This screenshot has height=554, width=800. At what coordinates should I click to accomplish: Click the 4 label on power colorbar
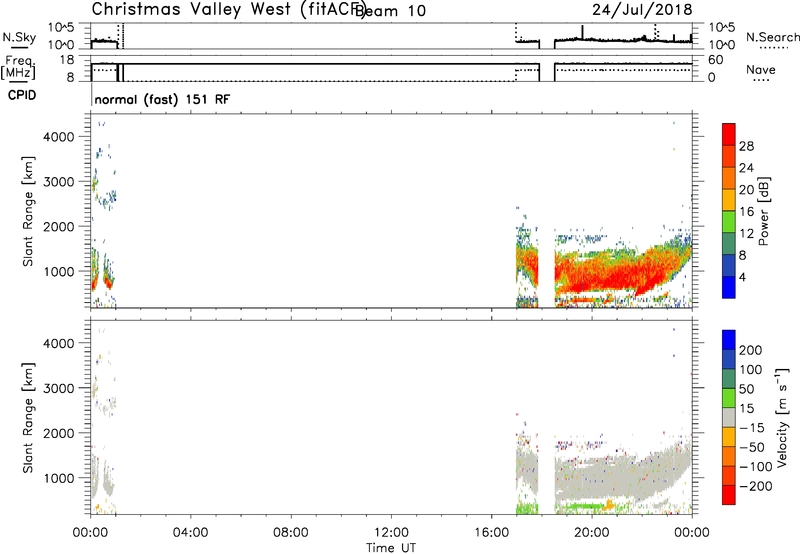[x=742, y=277]
